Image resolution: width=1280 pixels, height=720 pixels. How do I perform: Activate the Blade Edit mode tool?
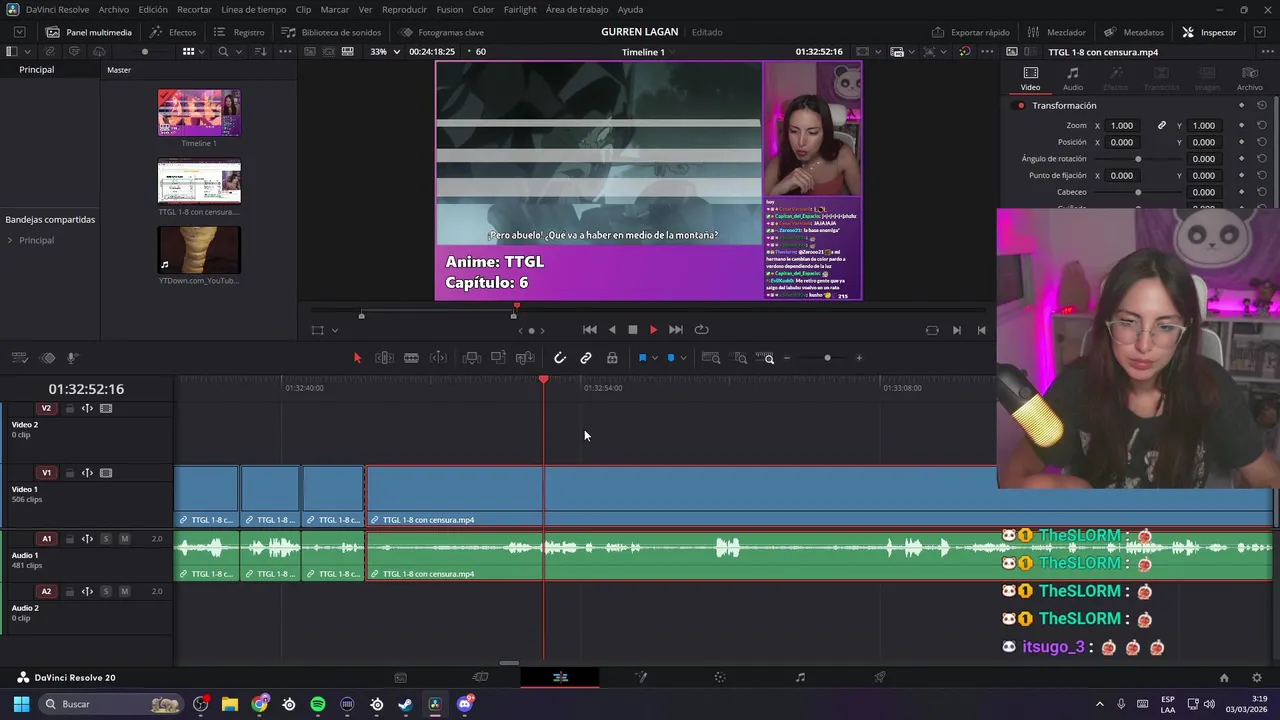point(411,358)
